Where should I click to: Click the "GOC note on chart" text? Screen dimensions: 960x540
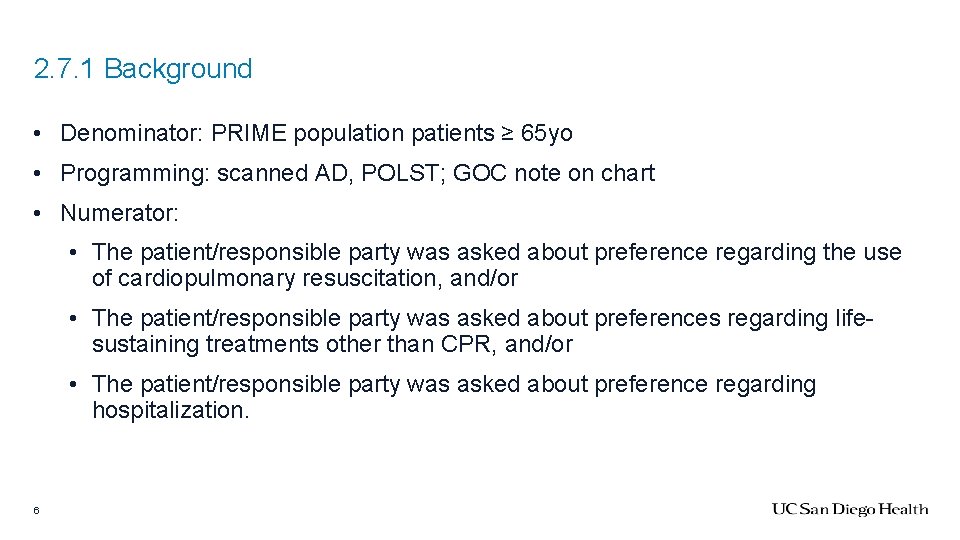(554, 173)
